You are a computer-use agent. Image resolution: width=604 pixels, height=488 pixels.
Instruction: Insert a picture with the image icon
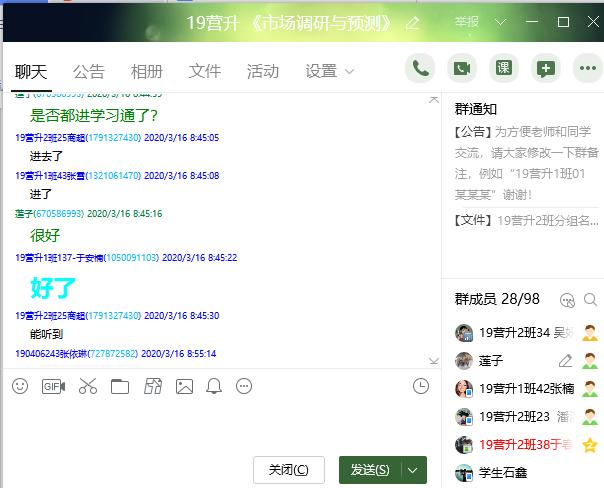click(x=184, y=386)
